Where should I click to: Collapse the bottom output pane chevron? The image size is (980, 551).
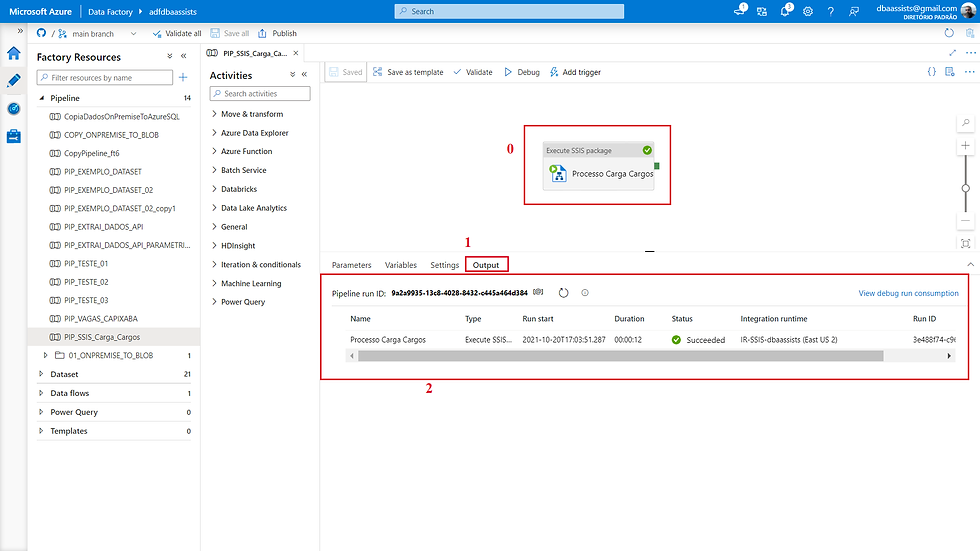click(x=970, y=265)
